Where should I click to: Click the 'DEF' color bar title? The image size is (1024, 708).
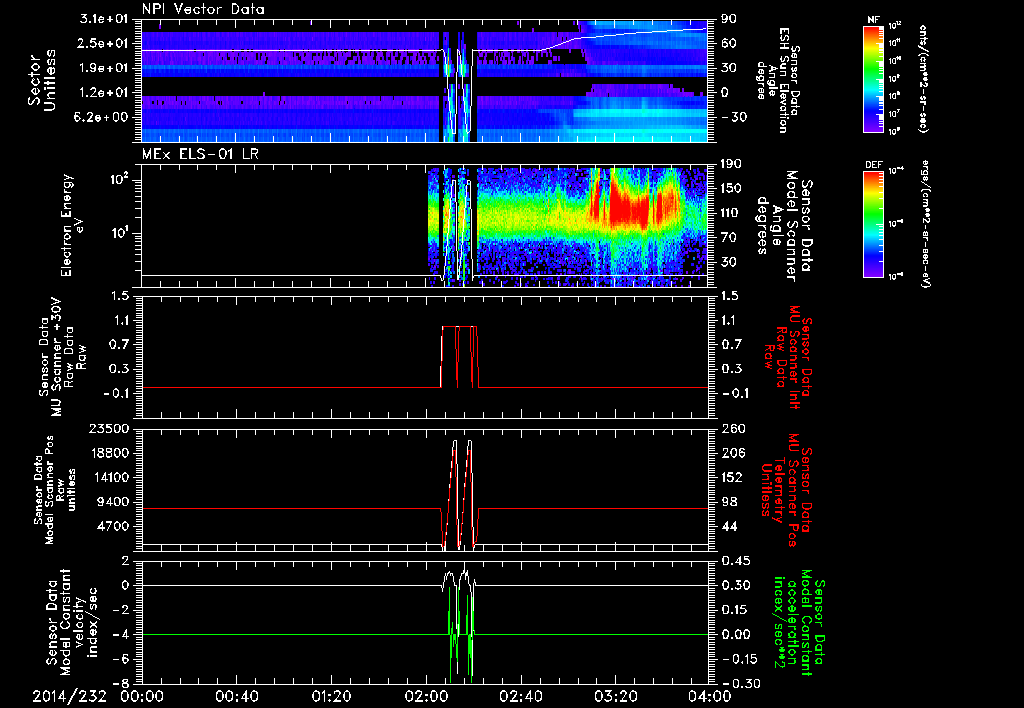tap(873, 165)
